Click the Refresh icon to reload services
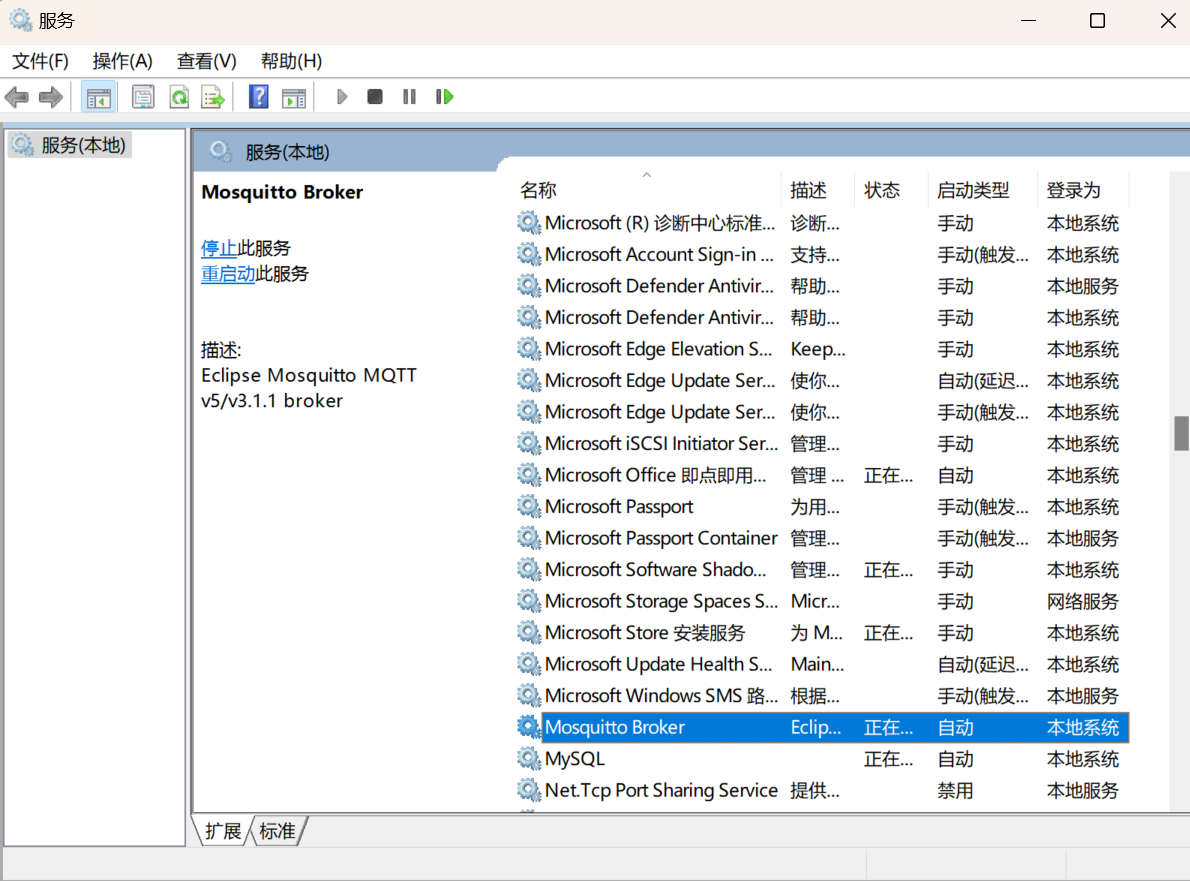The height and width of the screenshot is (881, 1190). point(178,96)
